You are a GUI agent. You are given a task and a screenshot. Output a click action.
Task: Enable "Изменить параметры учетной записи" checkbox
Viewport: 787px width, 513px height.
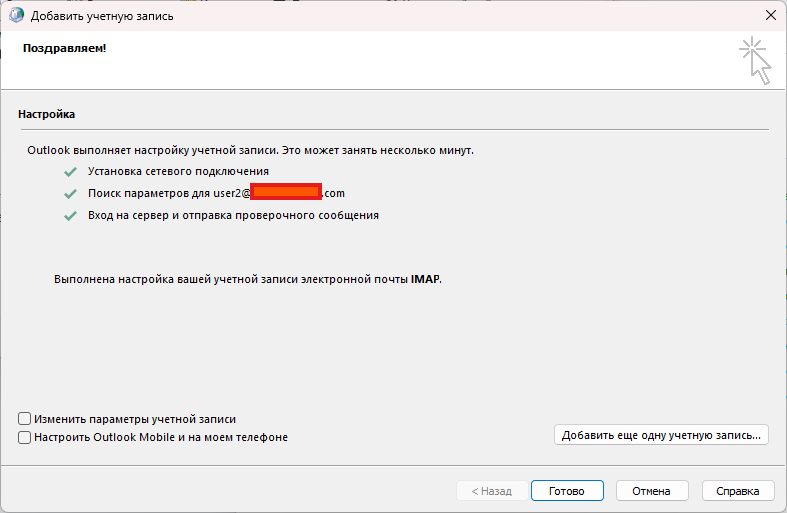(x=24, y=419)
